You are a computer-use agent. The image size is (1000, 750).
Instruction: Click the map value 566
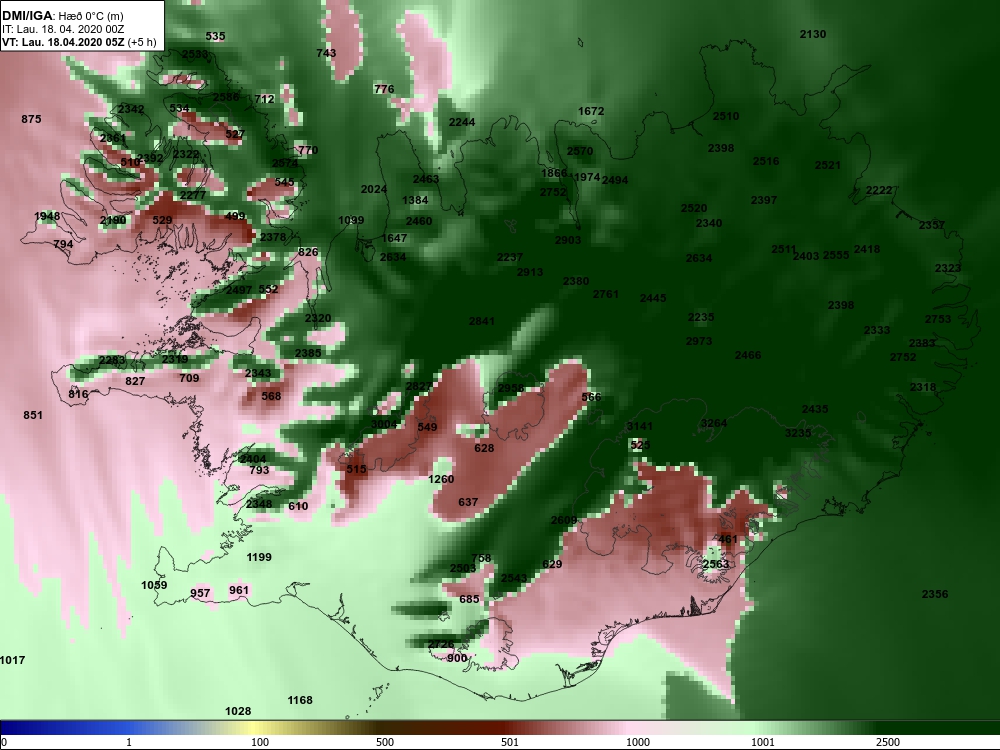point(591,397)
